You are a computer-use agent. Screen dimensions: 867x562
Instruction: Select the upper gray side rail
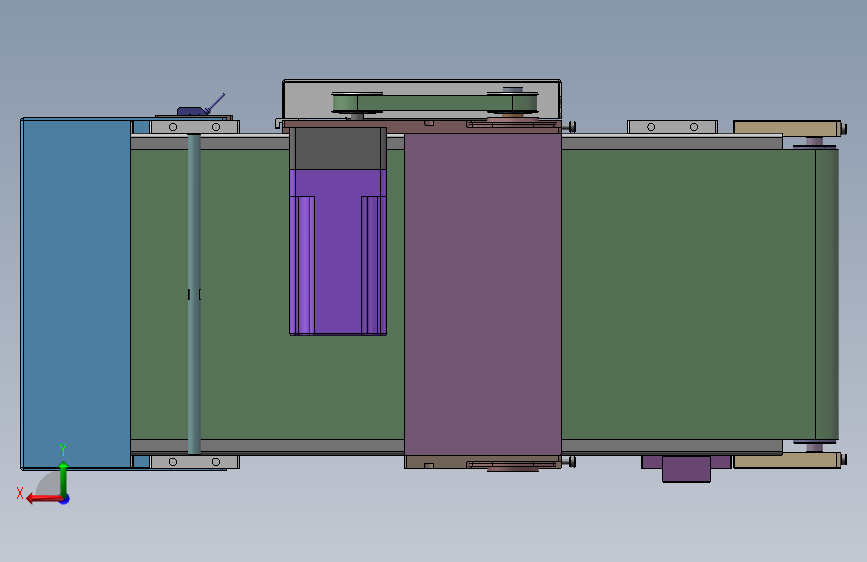pos(672,143)
